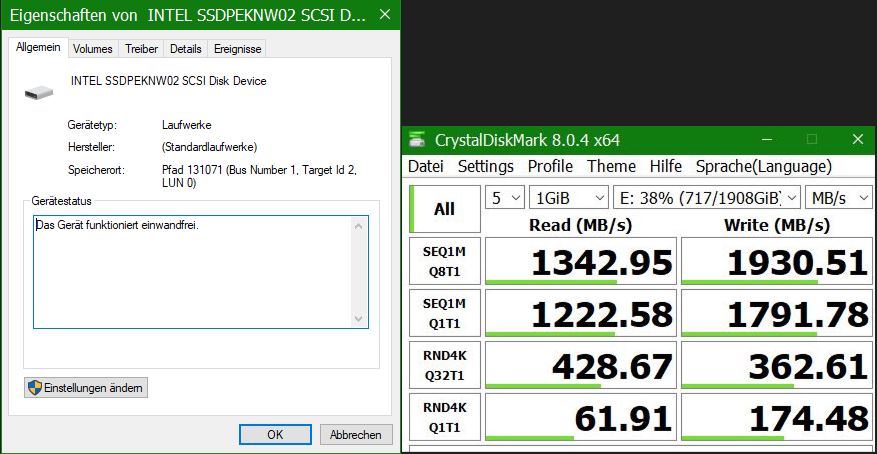Start the RND4K Q1T1 benchmark
This screenshot has width=877, height=454.
[445, 417]
